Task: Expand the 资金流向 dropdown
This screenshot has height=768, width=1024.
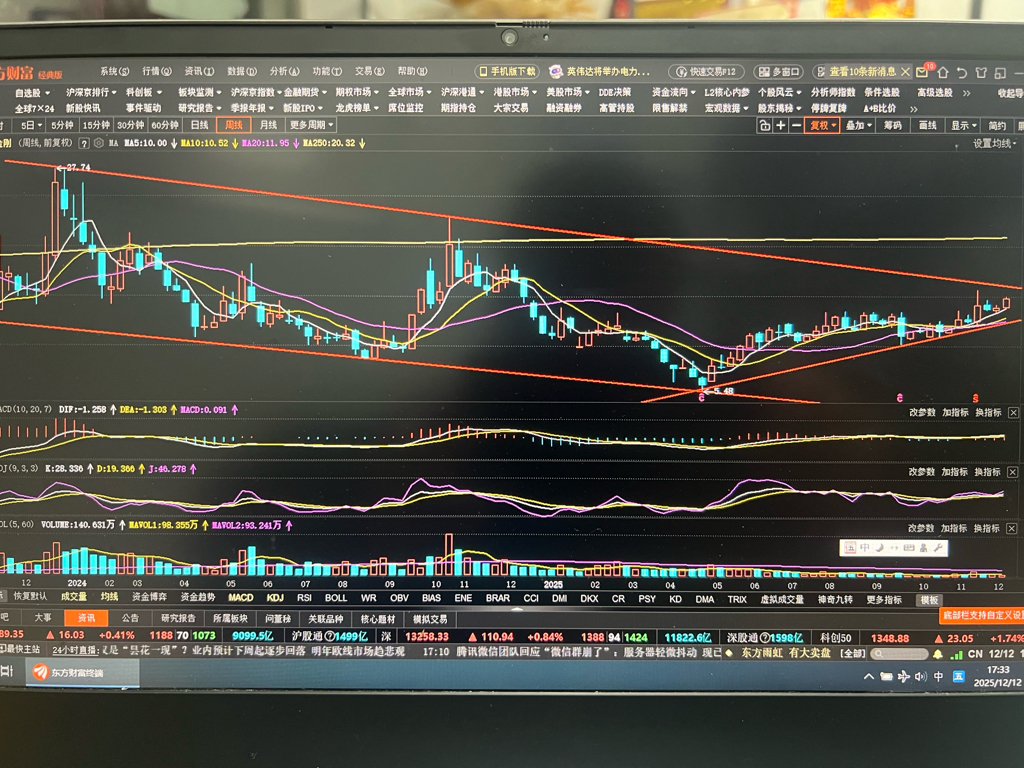Action: point(673,93)
